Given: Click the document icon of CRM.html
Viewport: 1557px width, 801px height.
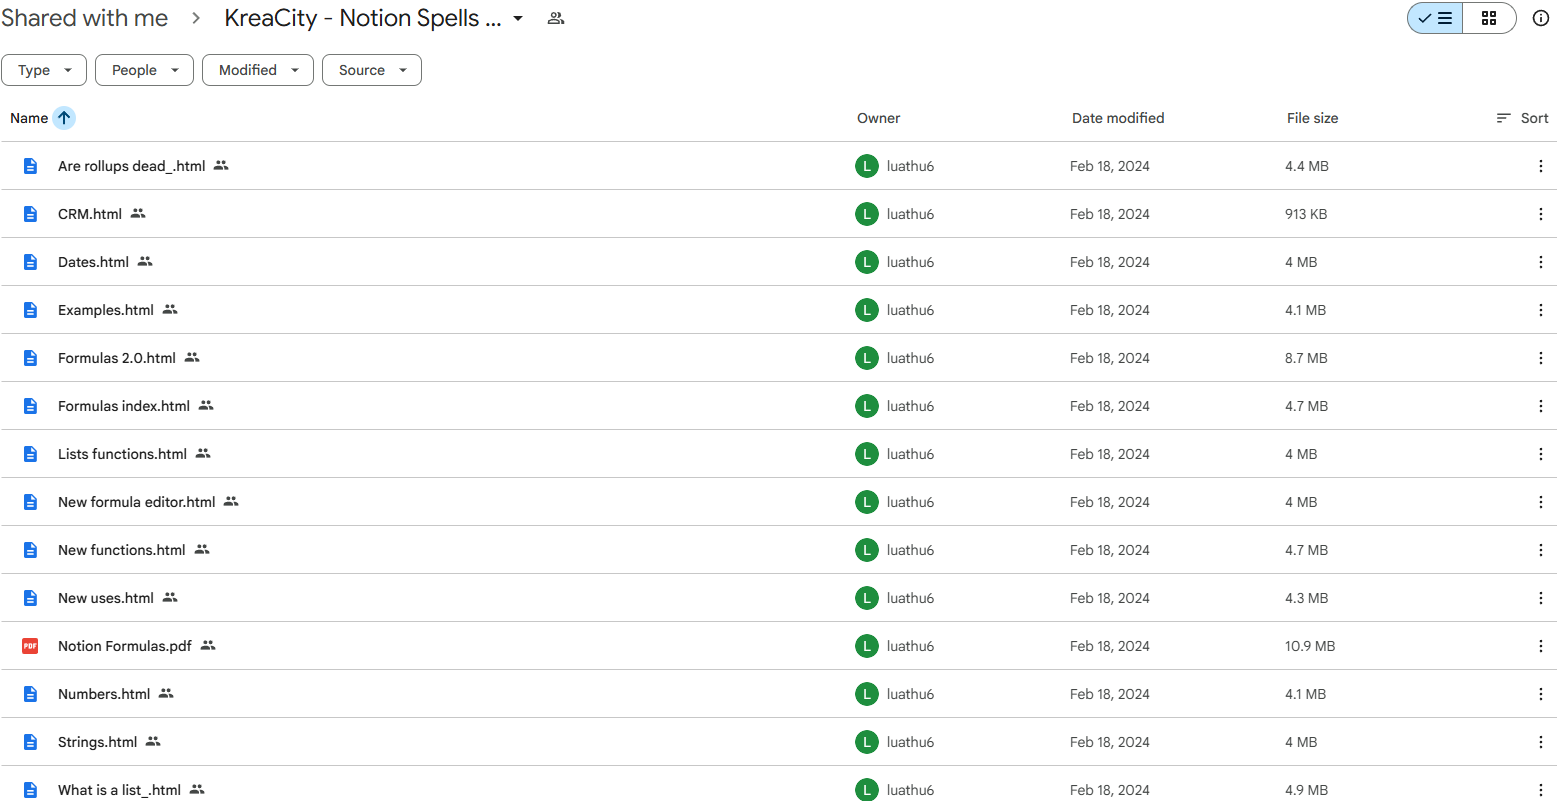Looking at the screenshot, I should point(30,214).
